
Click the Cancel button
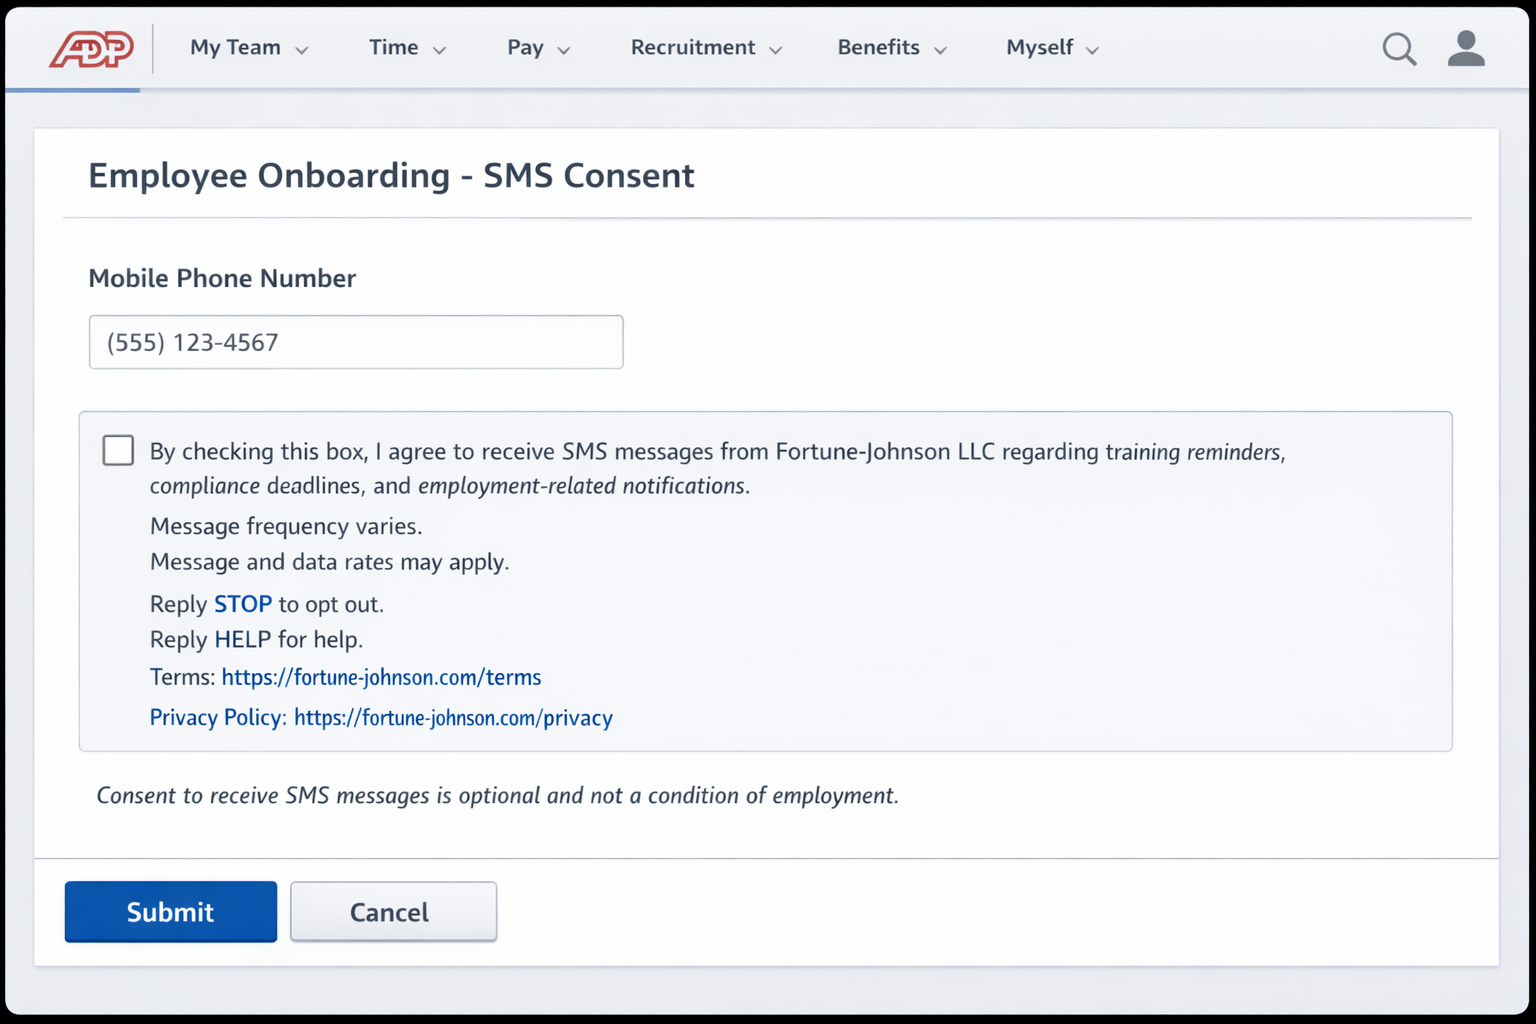[392, 911]
